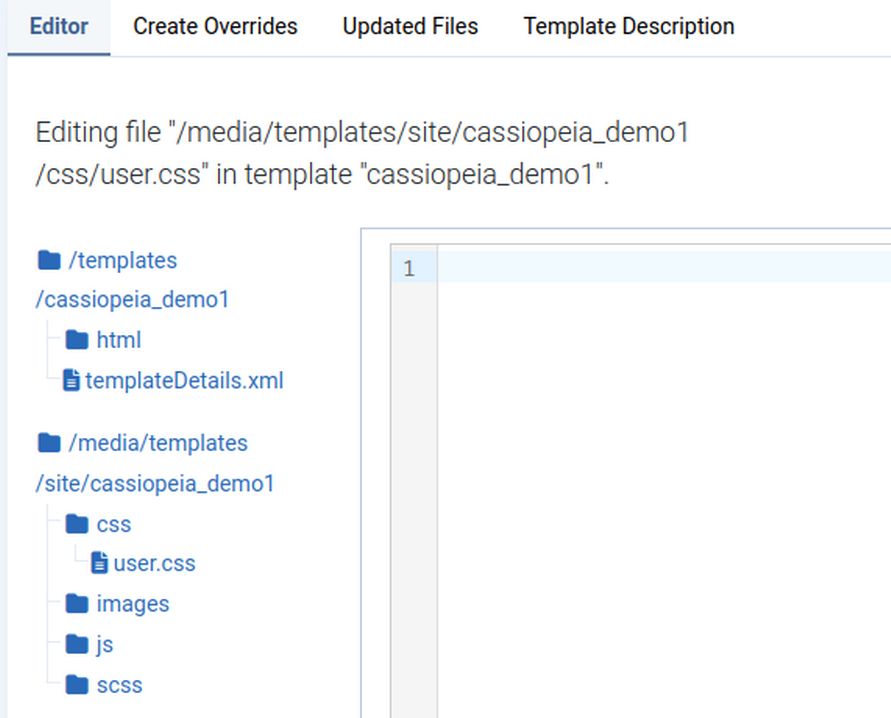Click line 1 in the code editor
This screenshot has height=718, width=891.
coord(660,268)
